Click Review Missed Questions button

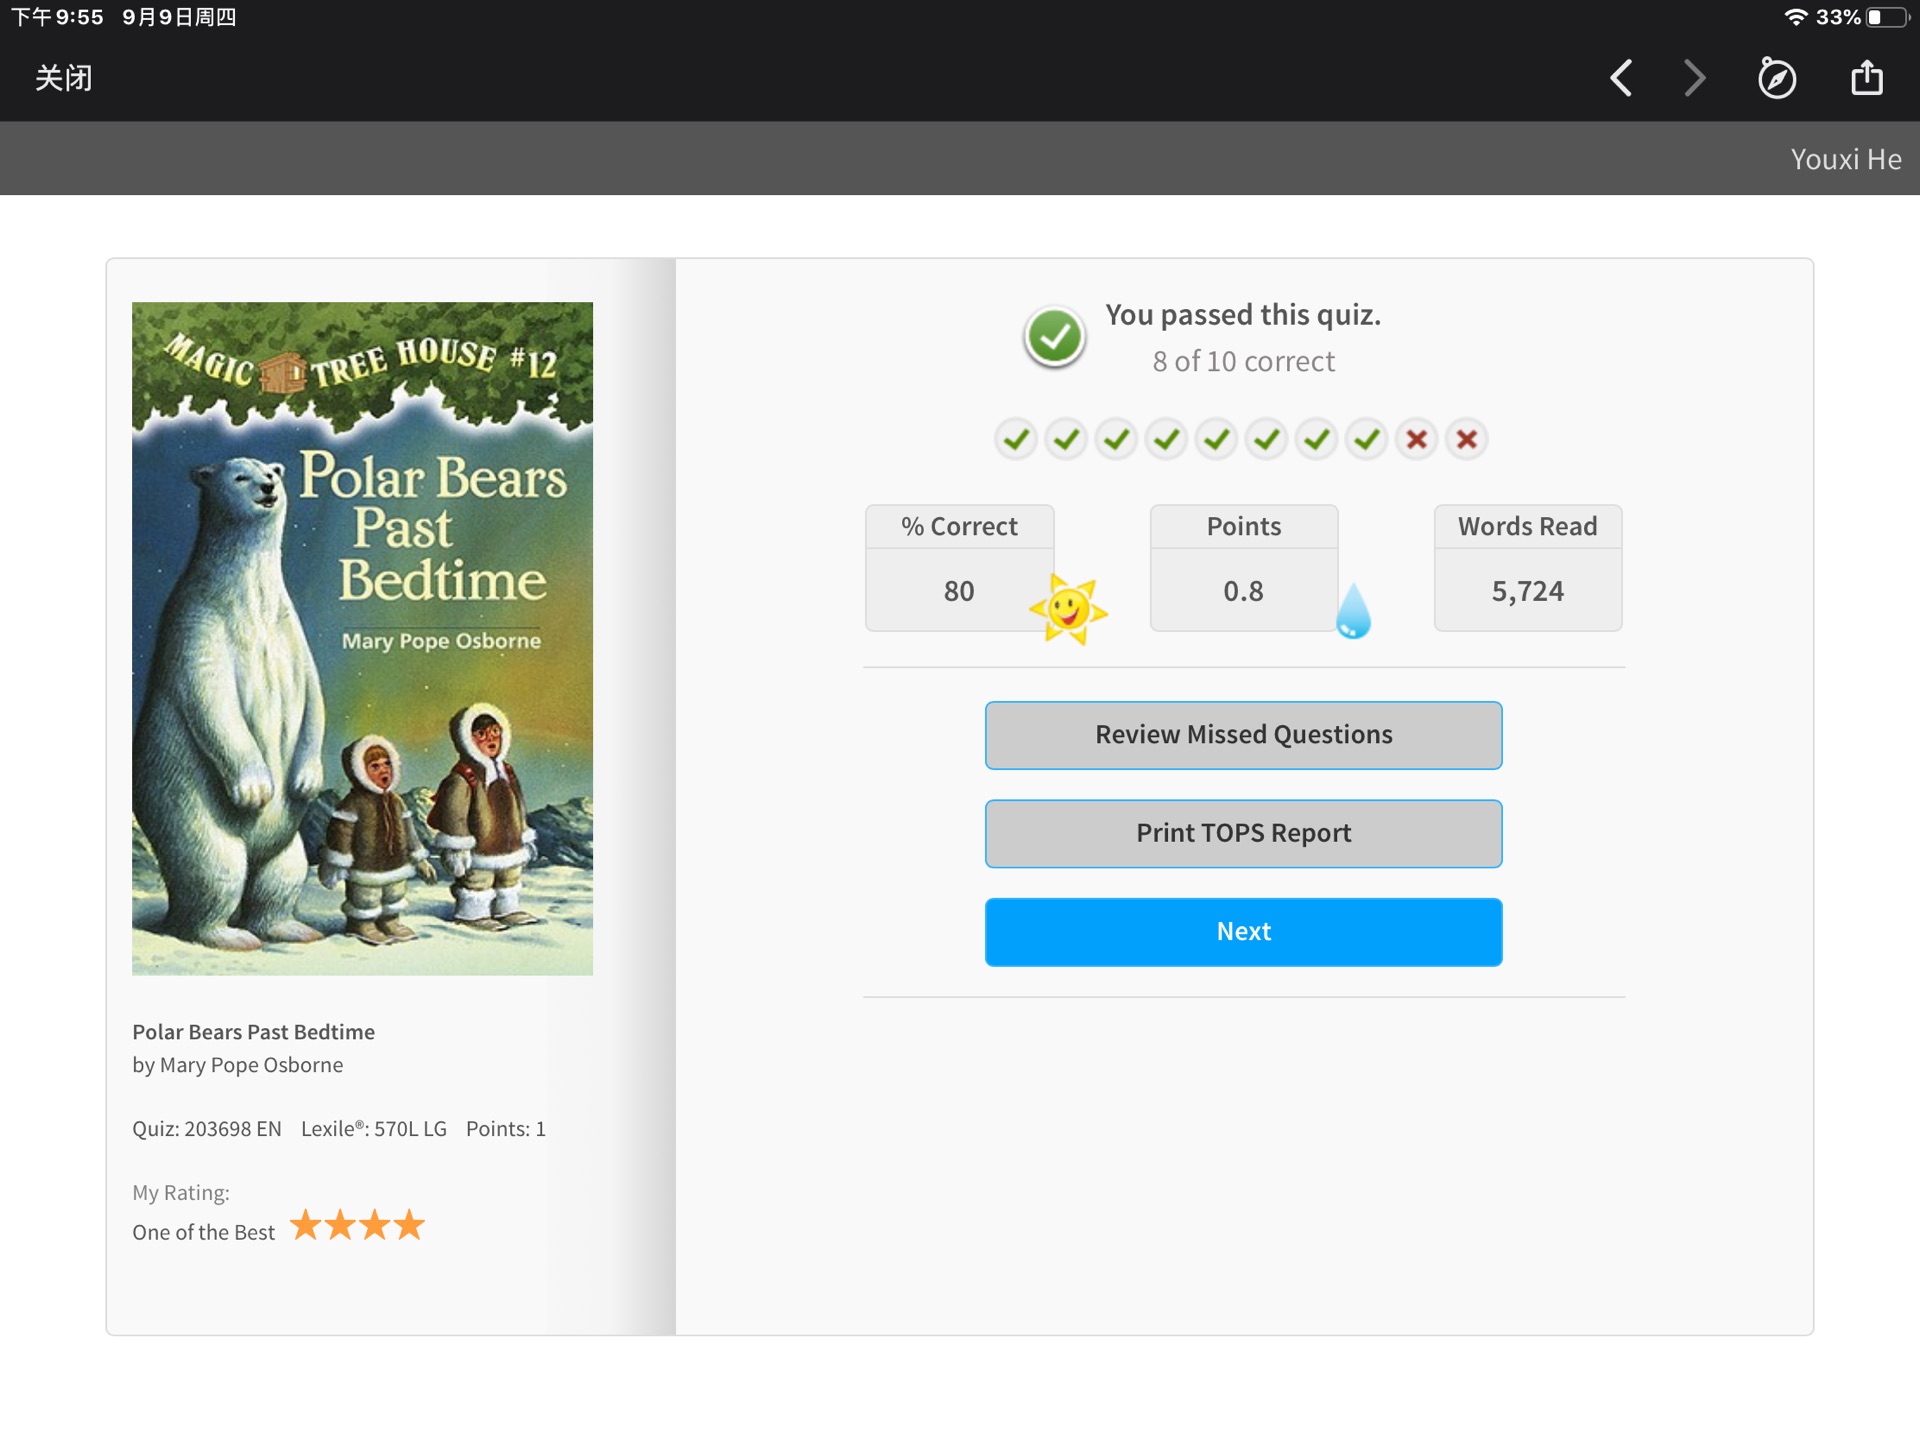[1243, 735]
